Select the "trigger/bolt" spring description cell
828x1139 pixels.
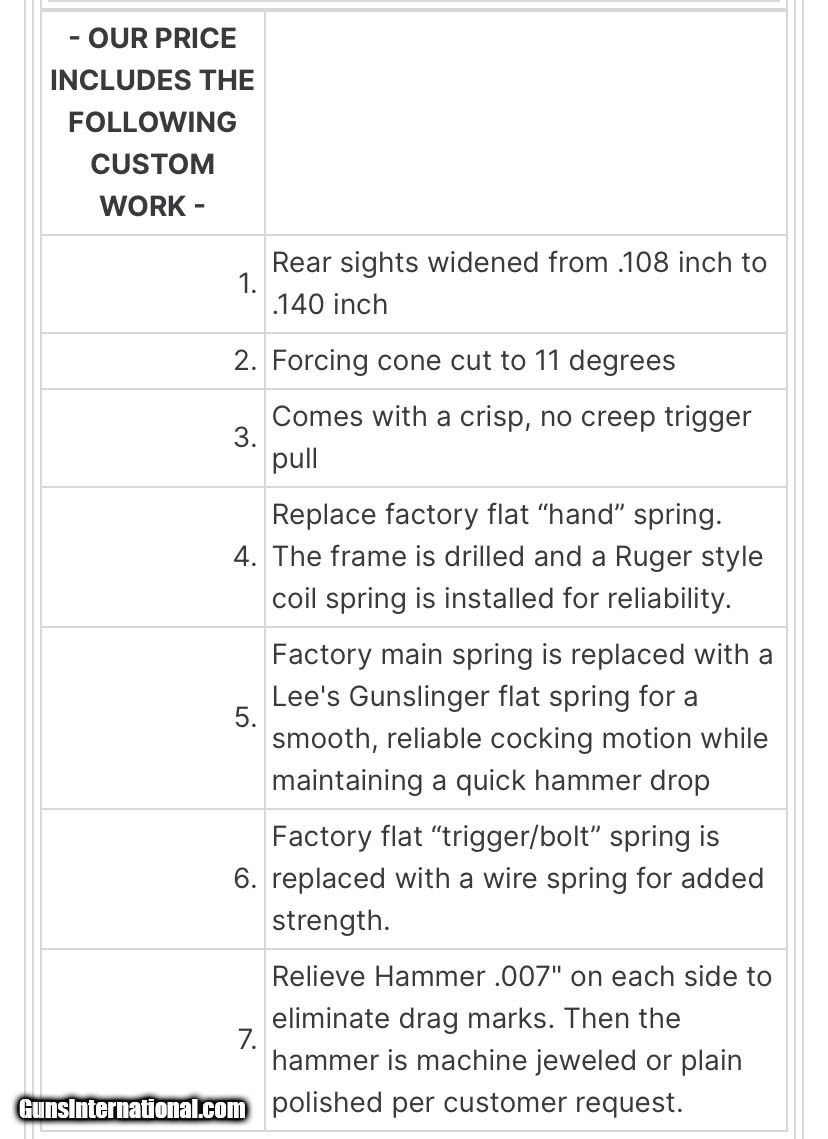[518, 878]
